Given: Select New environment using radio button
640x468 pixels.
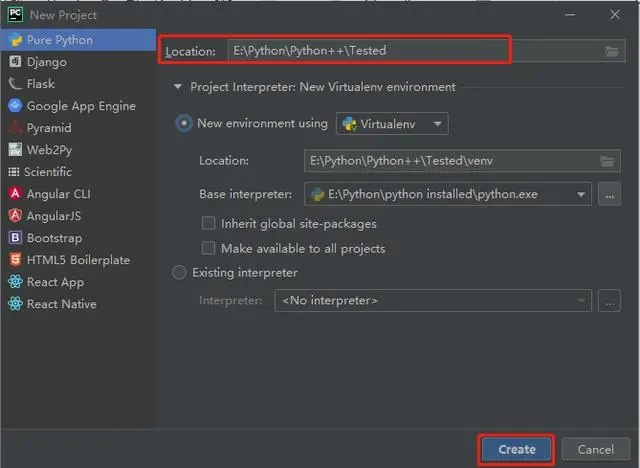Looking at the screenshot, I should pyautogui.click(x=184, y=124).
